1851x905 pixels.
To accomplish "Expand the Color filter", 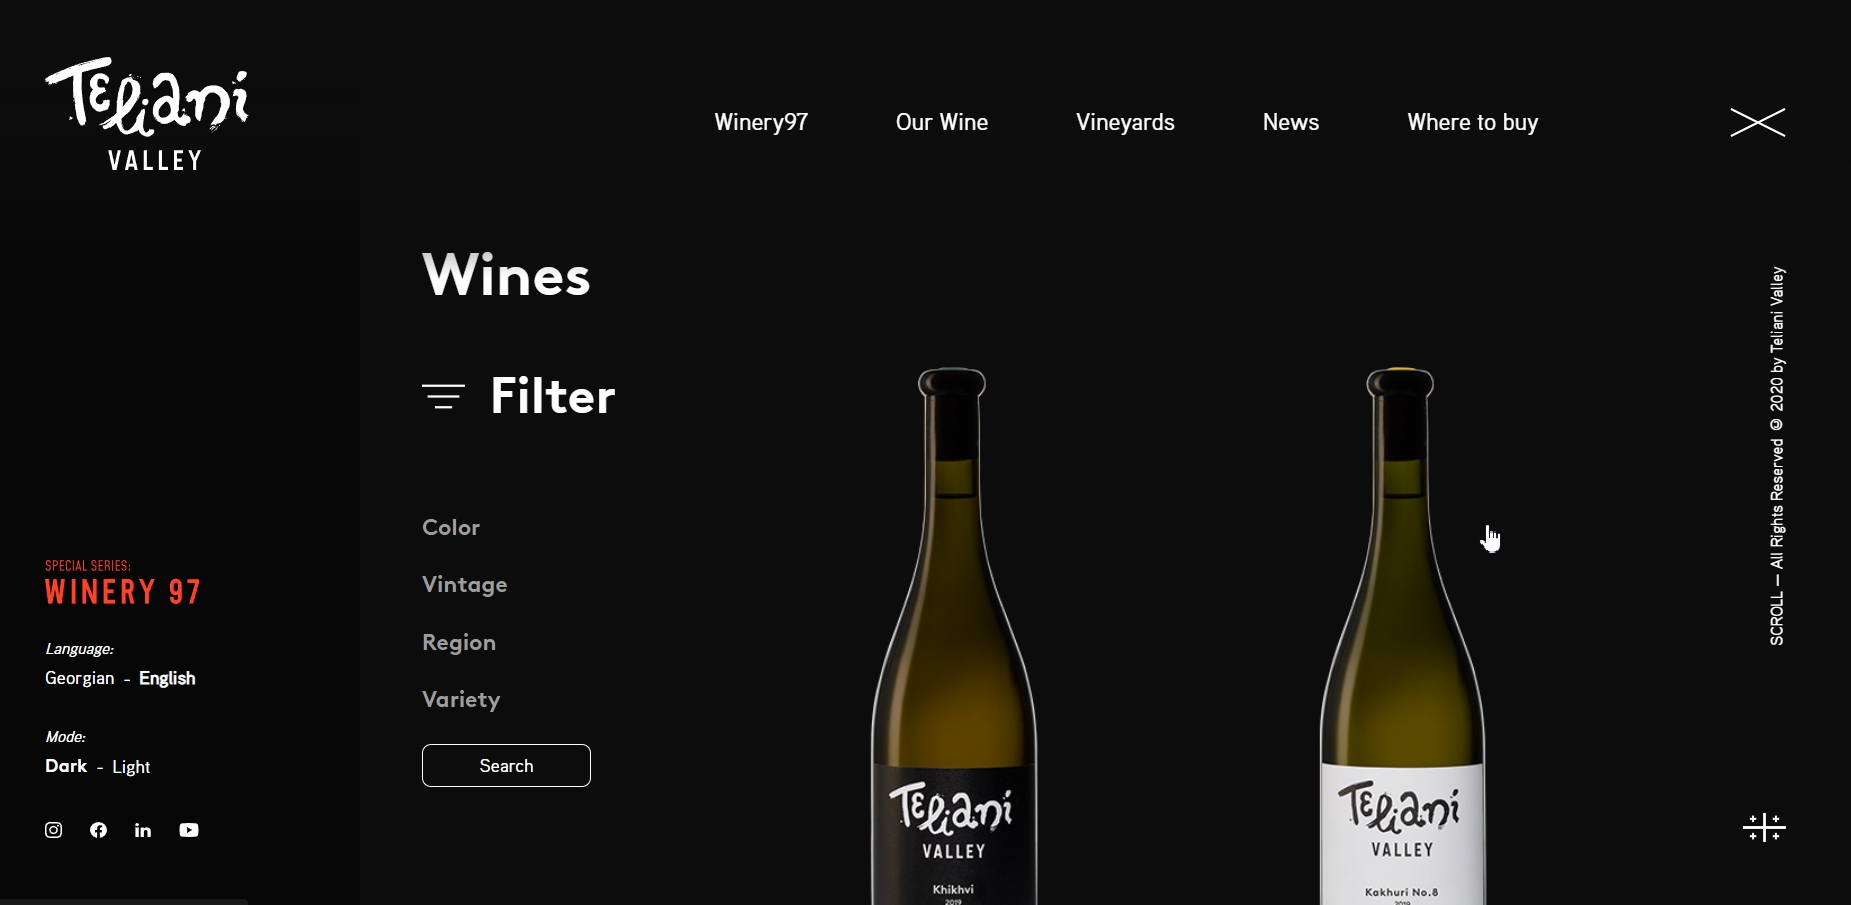I will (x=451, y=527).
